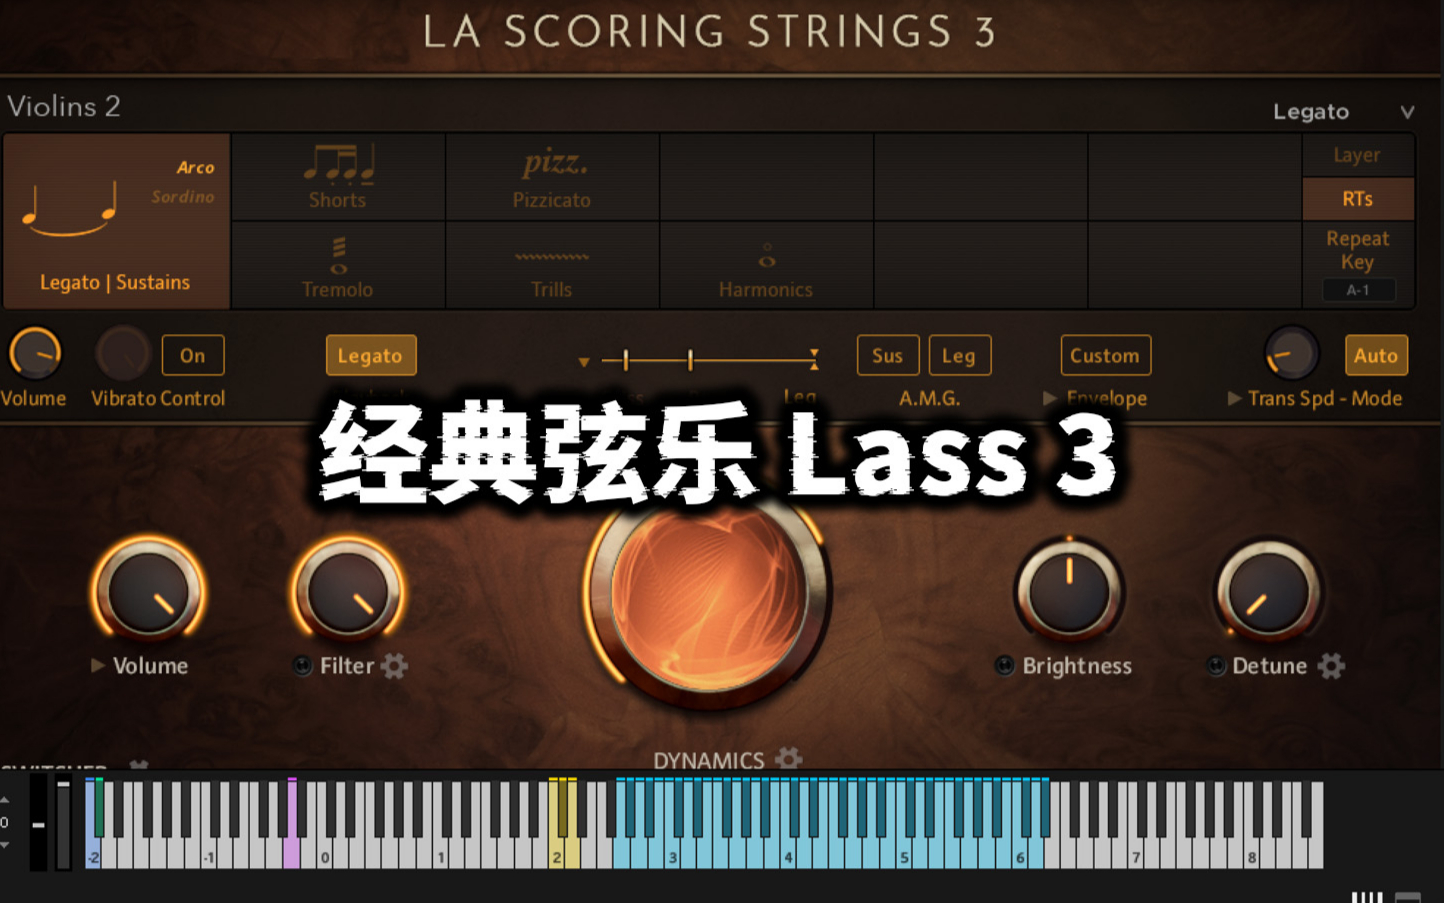Expand the Volume knob options arrow

click(x=98, y=666)
